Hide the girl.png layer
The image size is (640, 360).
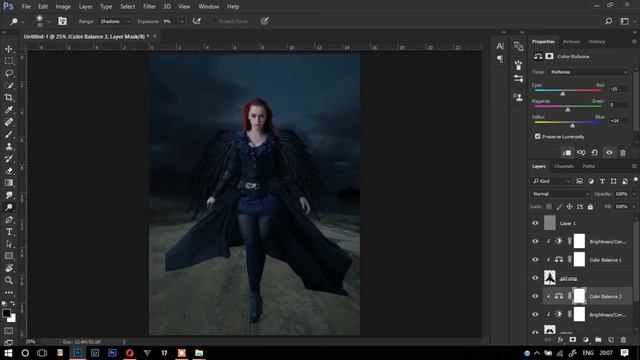(535, 278)
